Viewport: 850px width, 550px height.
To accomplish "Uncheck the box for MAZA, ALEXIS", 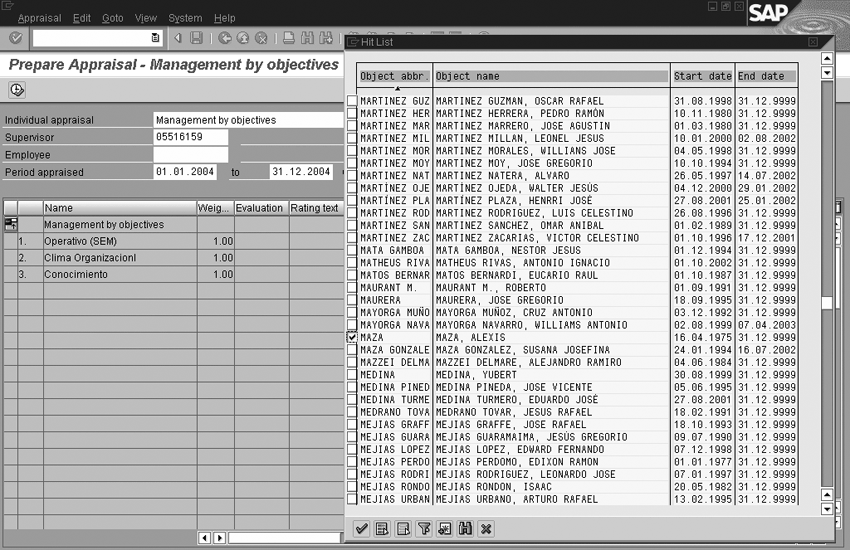I will tap(352, 337).
